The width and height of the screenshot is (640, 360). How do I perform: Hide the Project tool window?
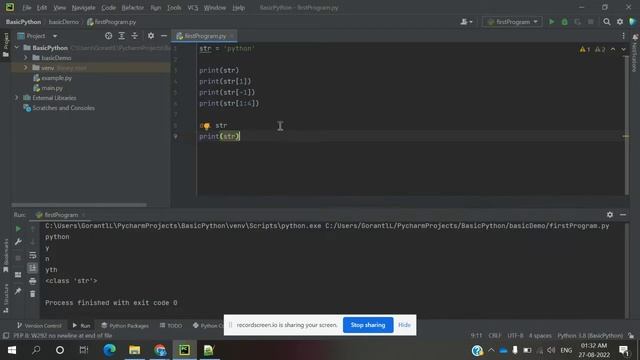click(x=164, y=36)
